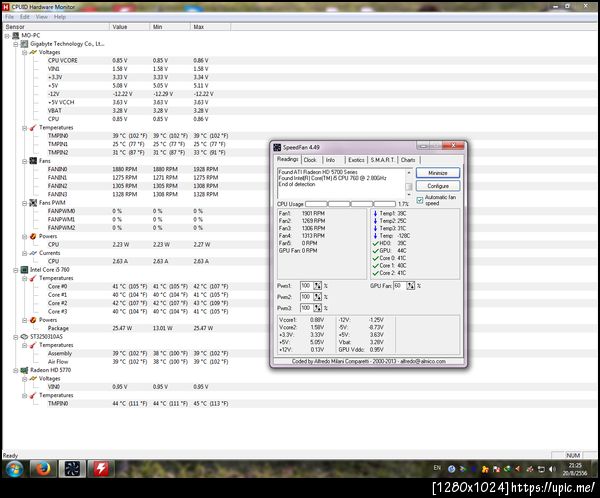Click the HDD green checkmark icon

tap(375, 243)
